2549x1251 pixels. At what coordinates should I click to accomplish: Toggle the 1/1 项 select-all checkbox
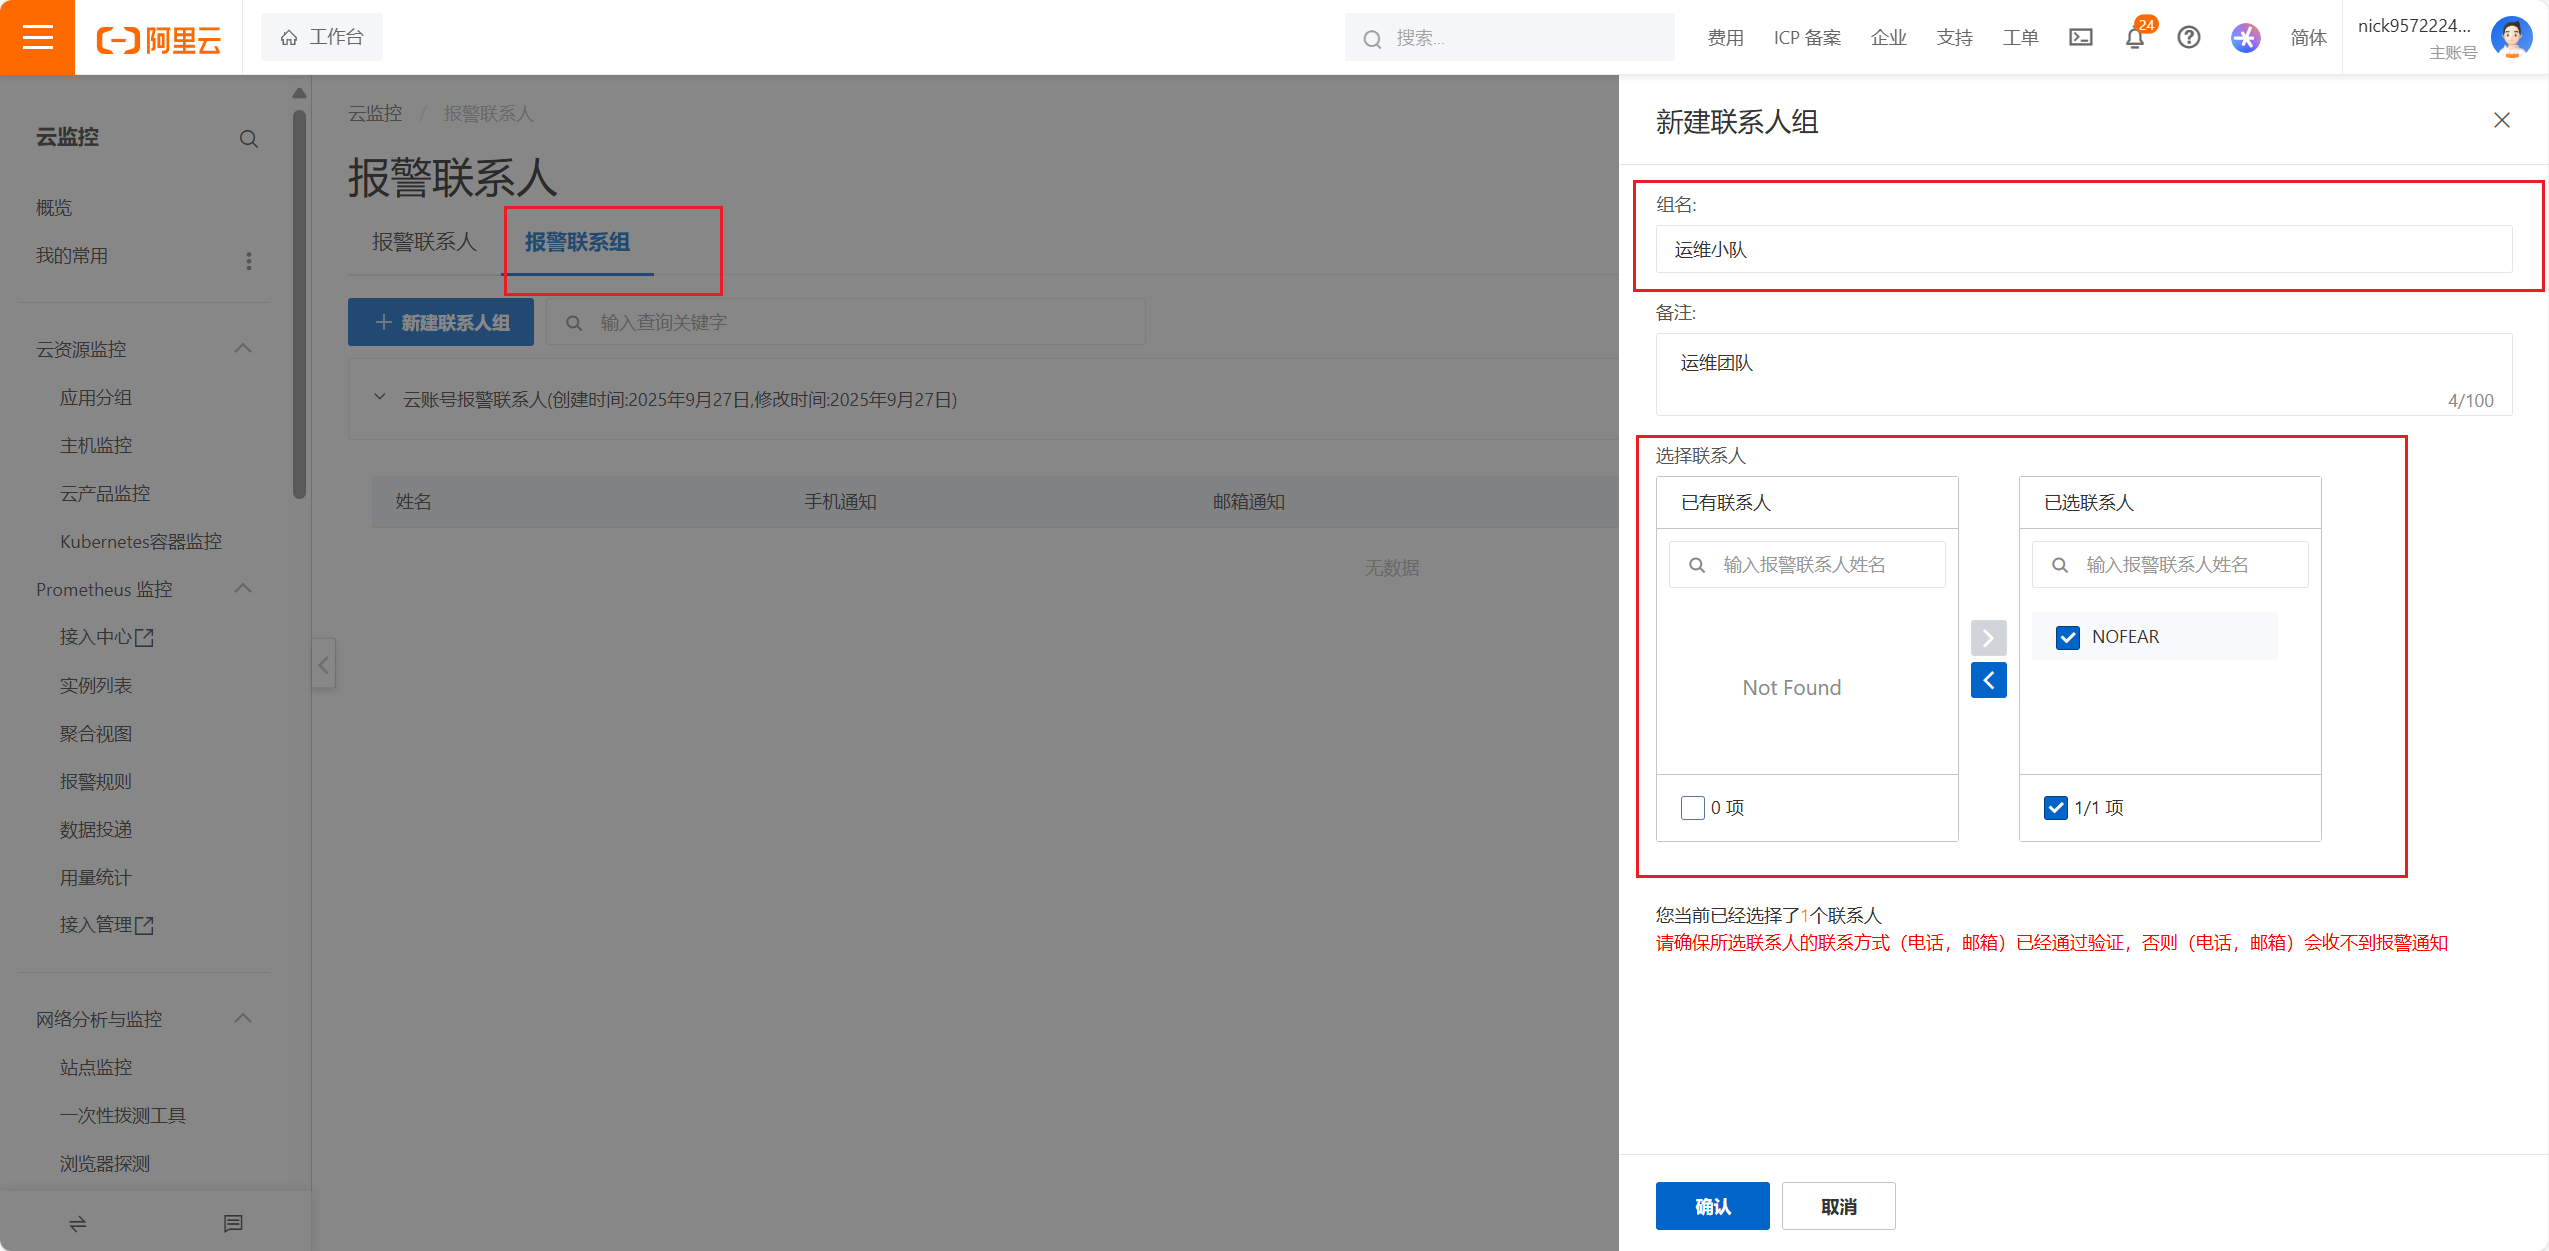coord(2055,807)
